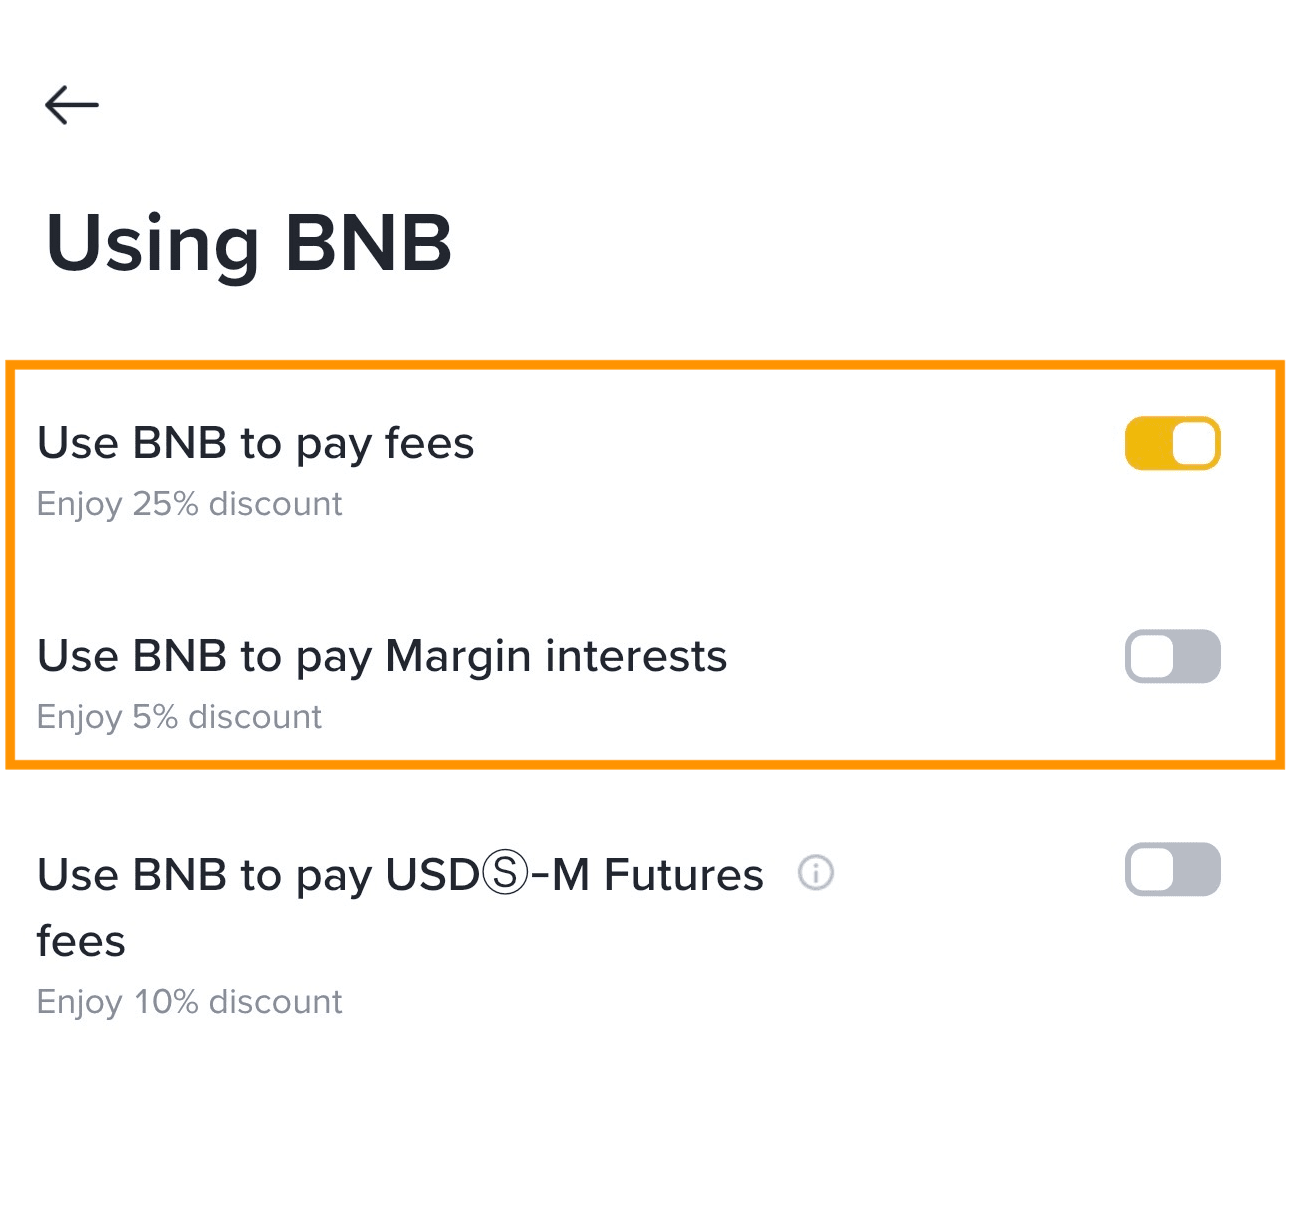The width and height of the screenshot is (1307, 1226).
Task: Open the info icon beside USDⓈ-M Futures
Action: click(815, 873)
